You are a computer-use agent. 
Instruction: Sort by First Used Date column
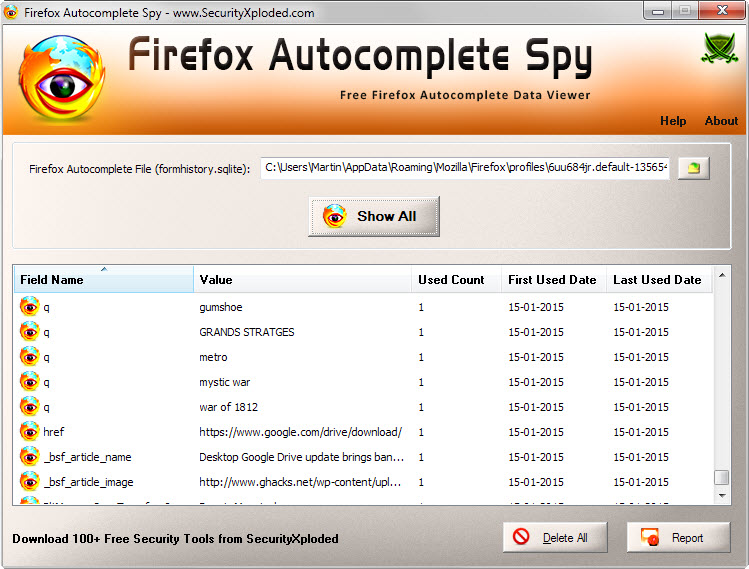[554, 279]
